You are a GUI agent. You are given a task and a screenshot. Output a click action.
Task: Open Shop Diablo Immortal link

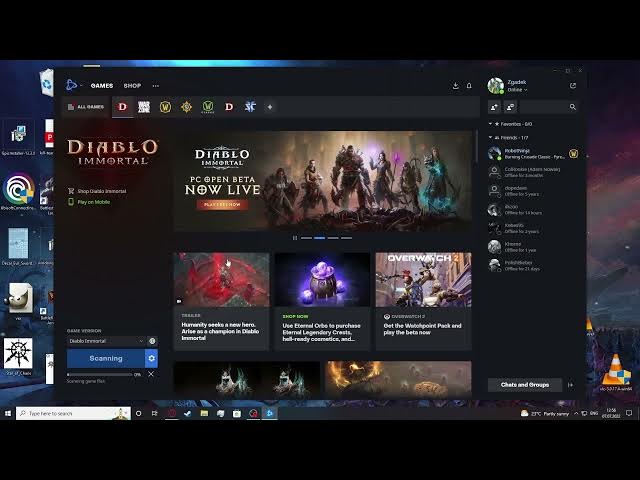tap(97, 191)
